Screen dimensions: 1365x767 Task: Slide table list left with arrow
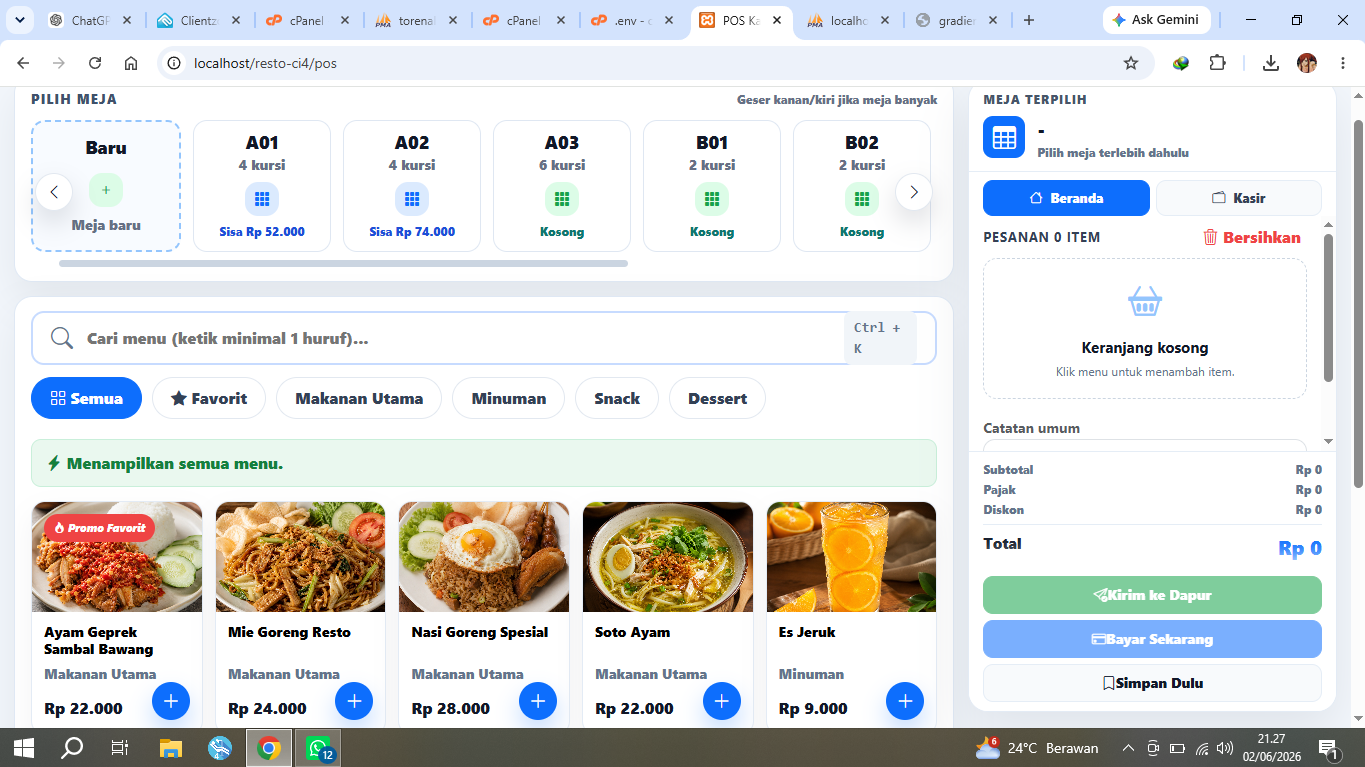pos(54,191)
